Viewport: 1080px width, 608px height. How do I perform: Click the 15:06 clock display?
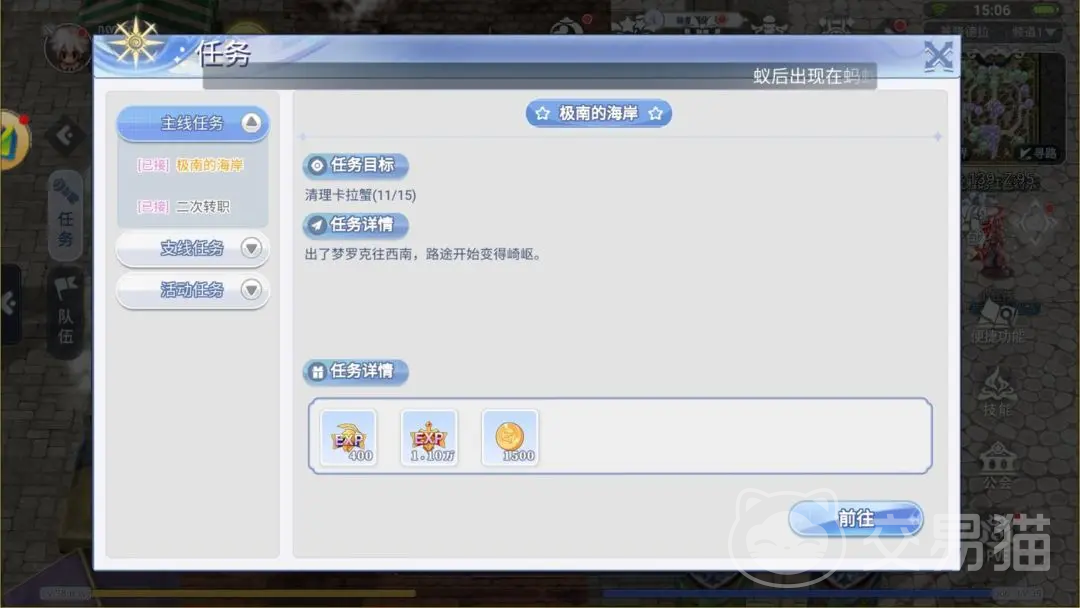pos(991,10)
